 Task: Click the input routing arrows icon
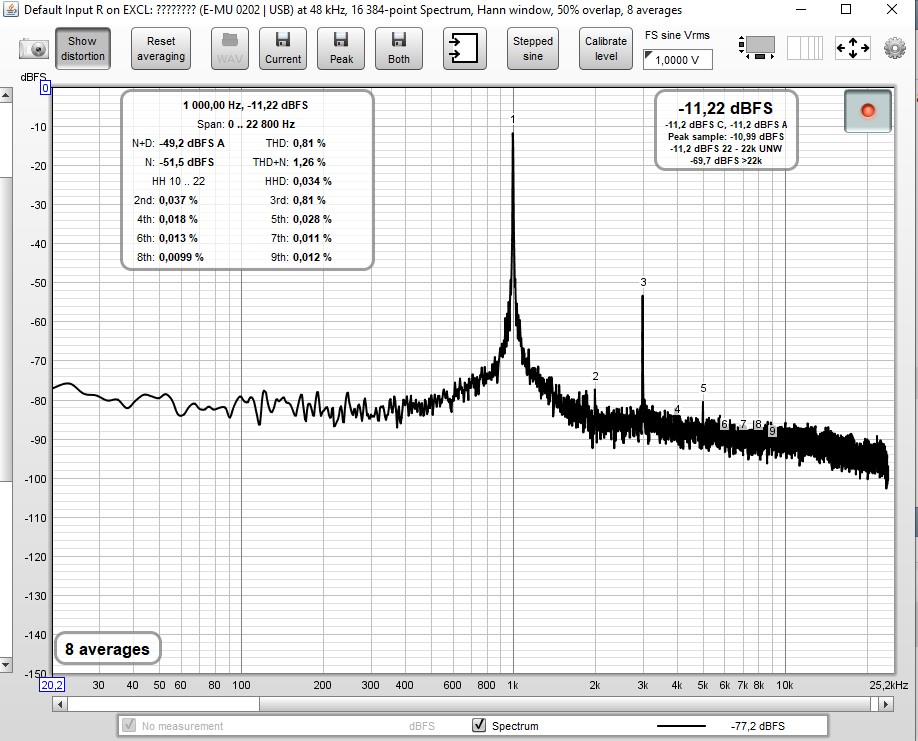tap(464, 49)
